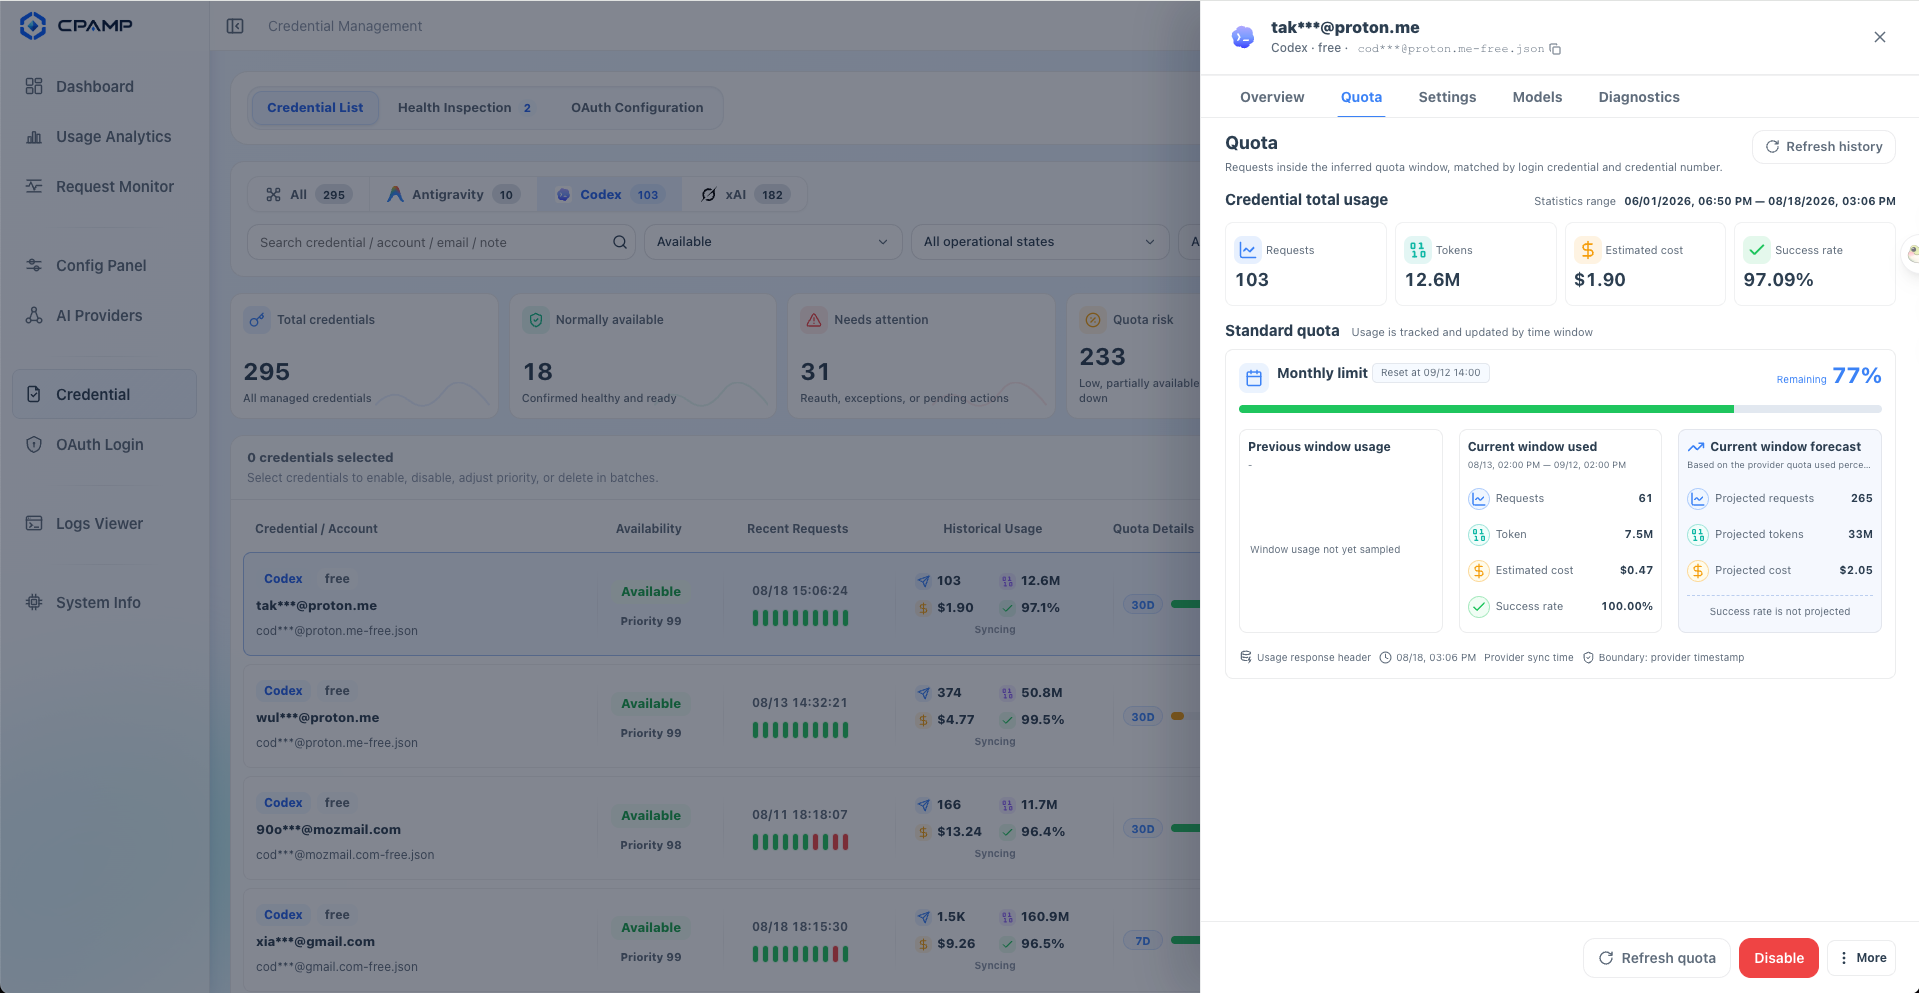
Task: Open the Diagnostics tab in detail panel
Action: pos(1639,97)
